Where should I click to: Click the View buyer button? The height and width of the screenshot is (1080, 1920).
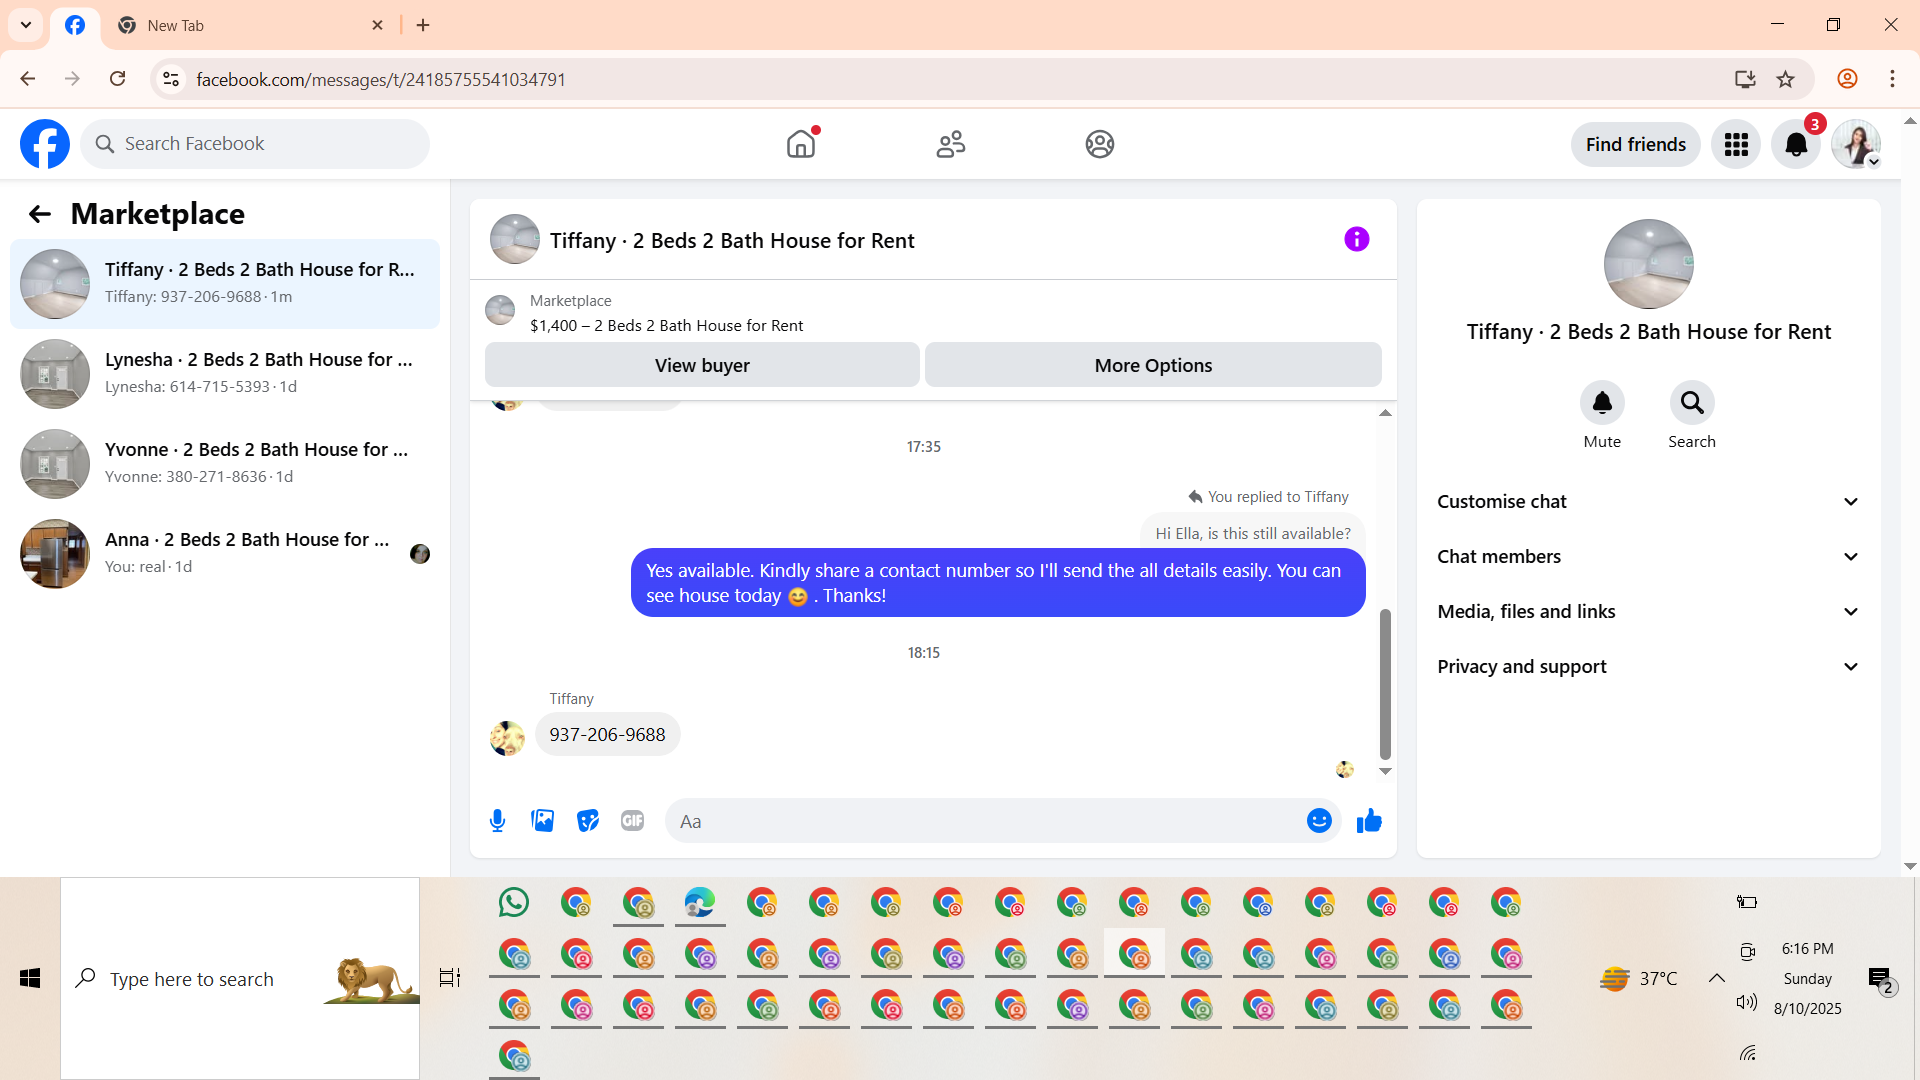[702, 366]
